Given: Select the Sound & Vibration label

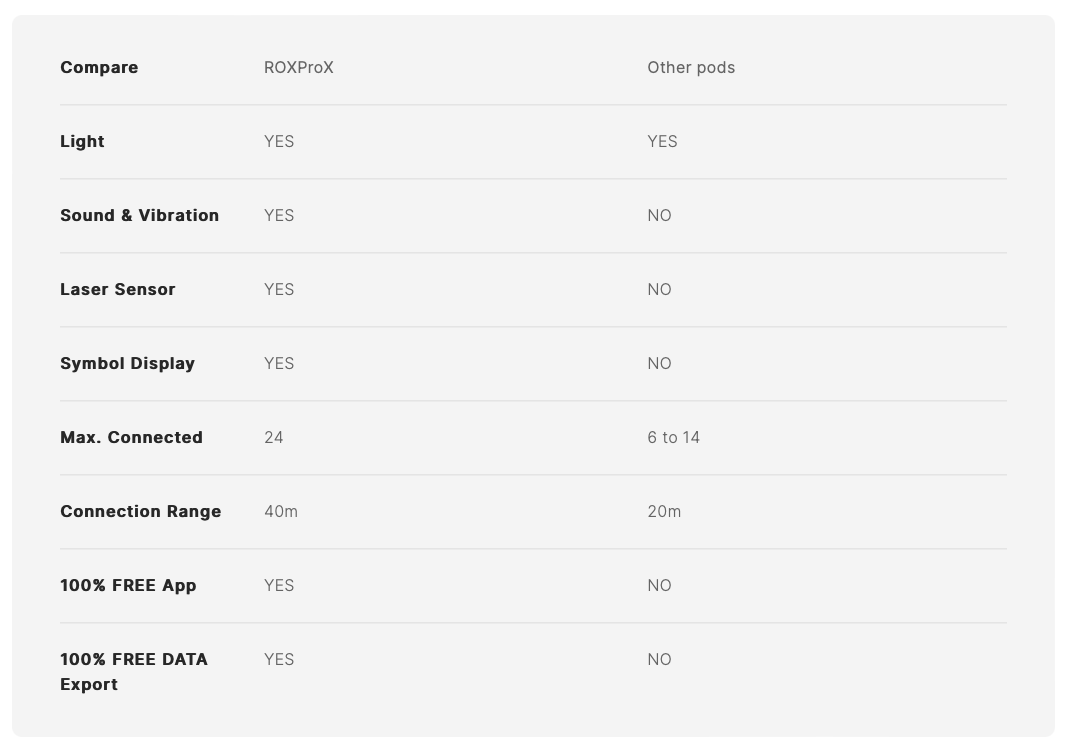Looking at the screenshot, I should 139,215.
